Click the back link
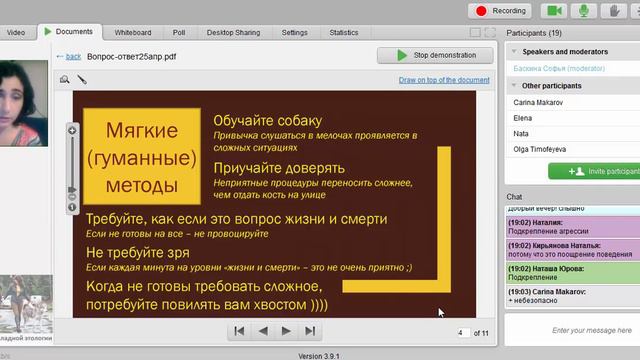The image size is (640, 360). [x=73, y=56]
